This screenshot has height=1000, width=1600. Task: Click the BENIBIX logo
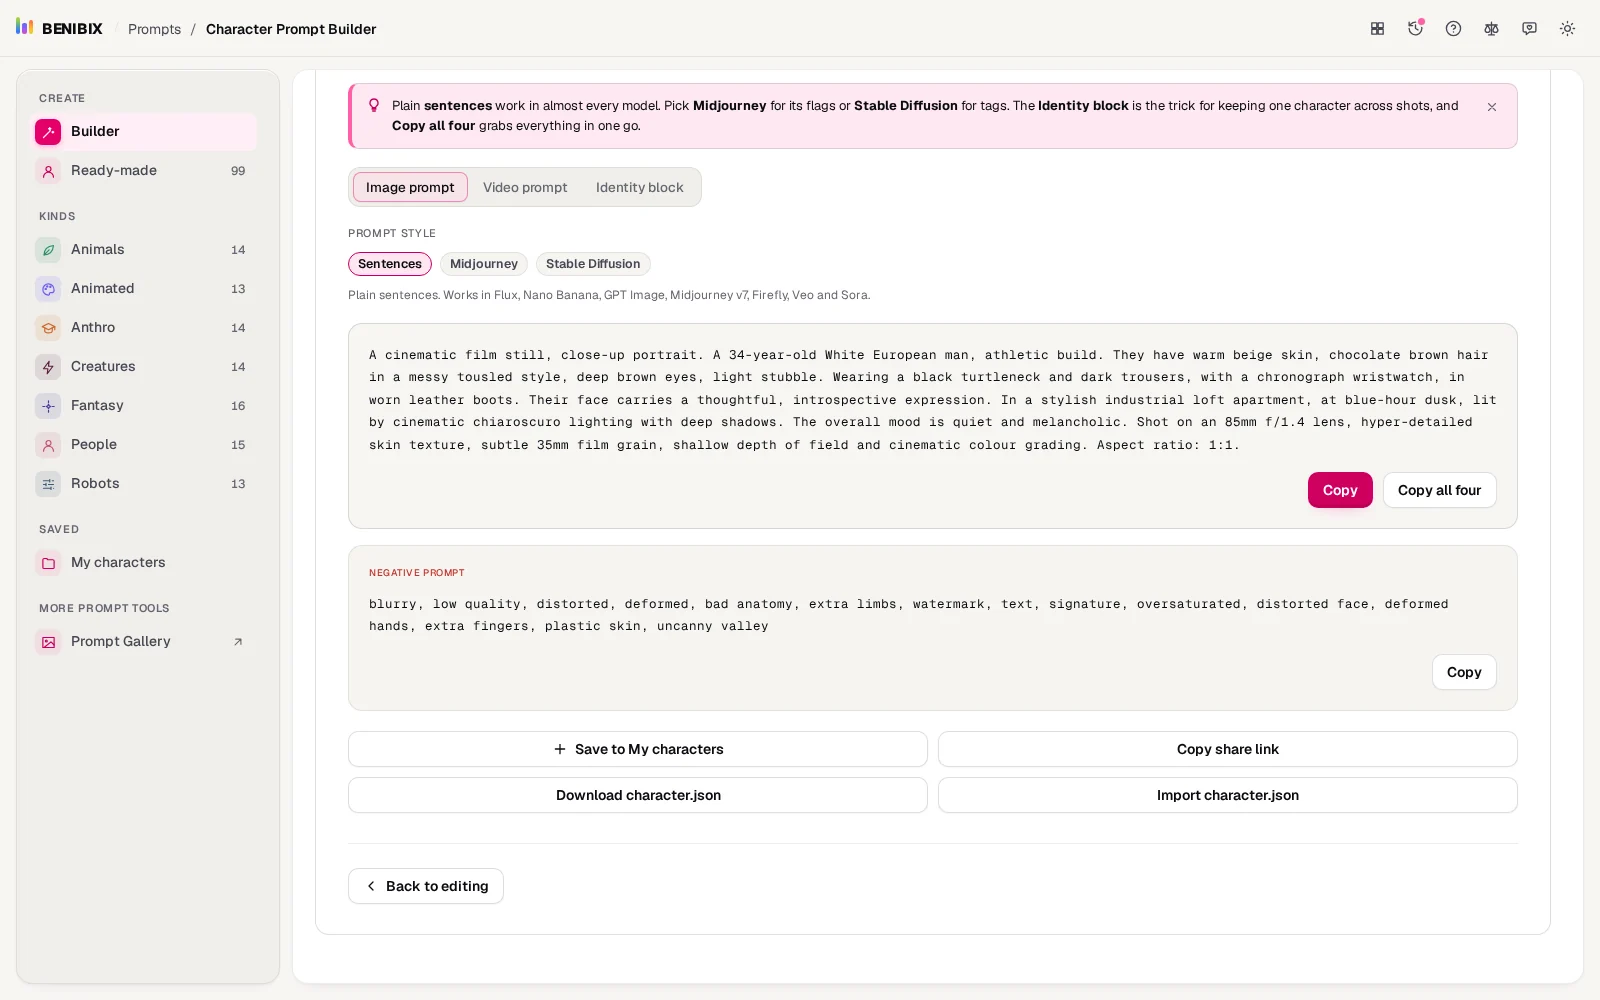point(59,28)
